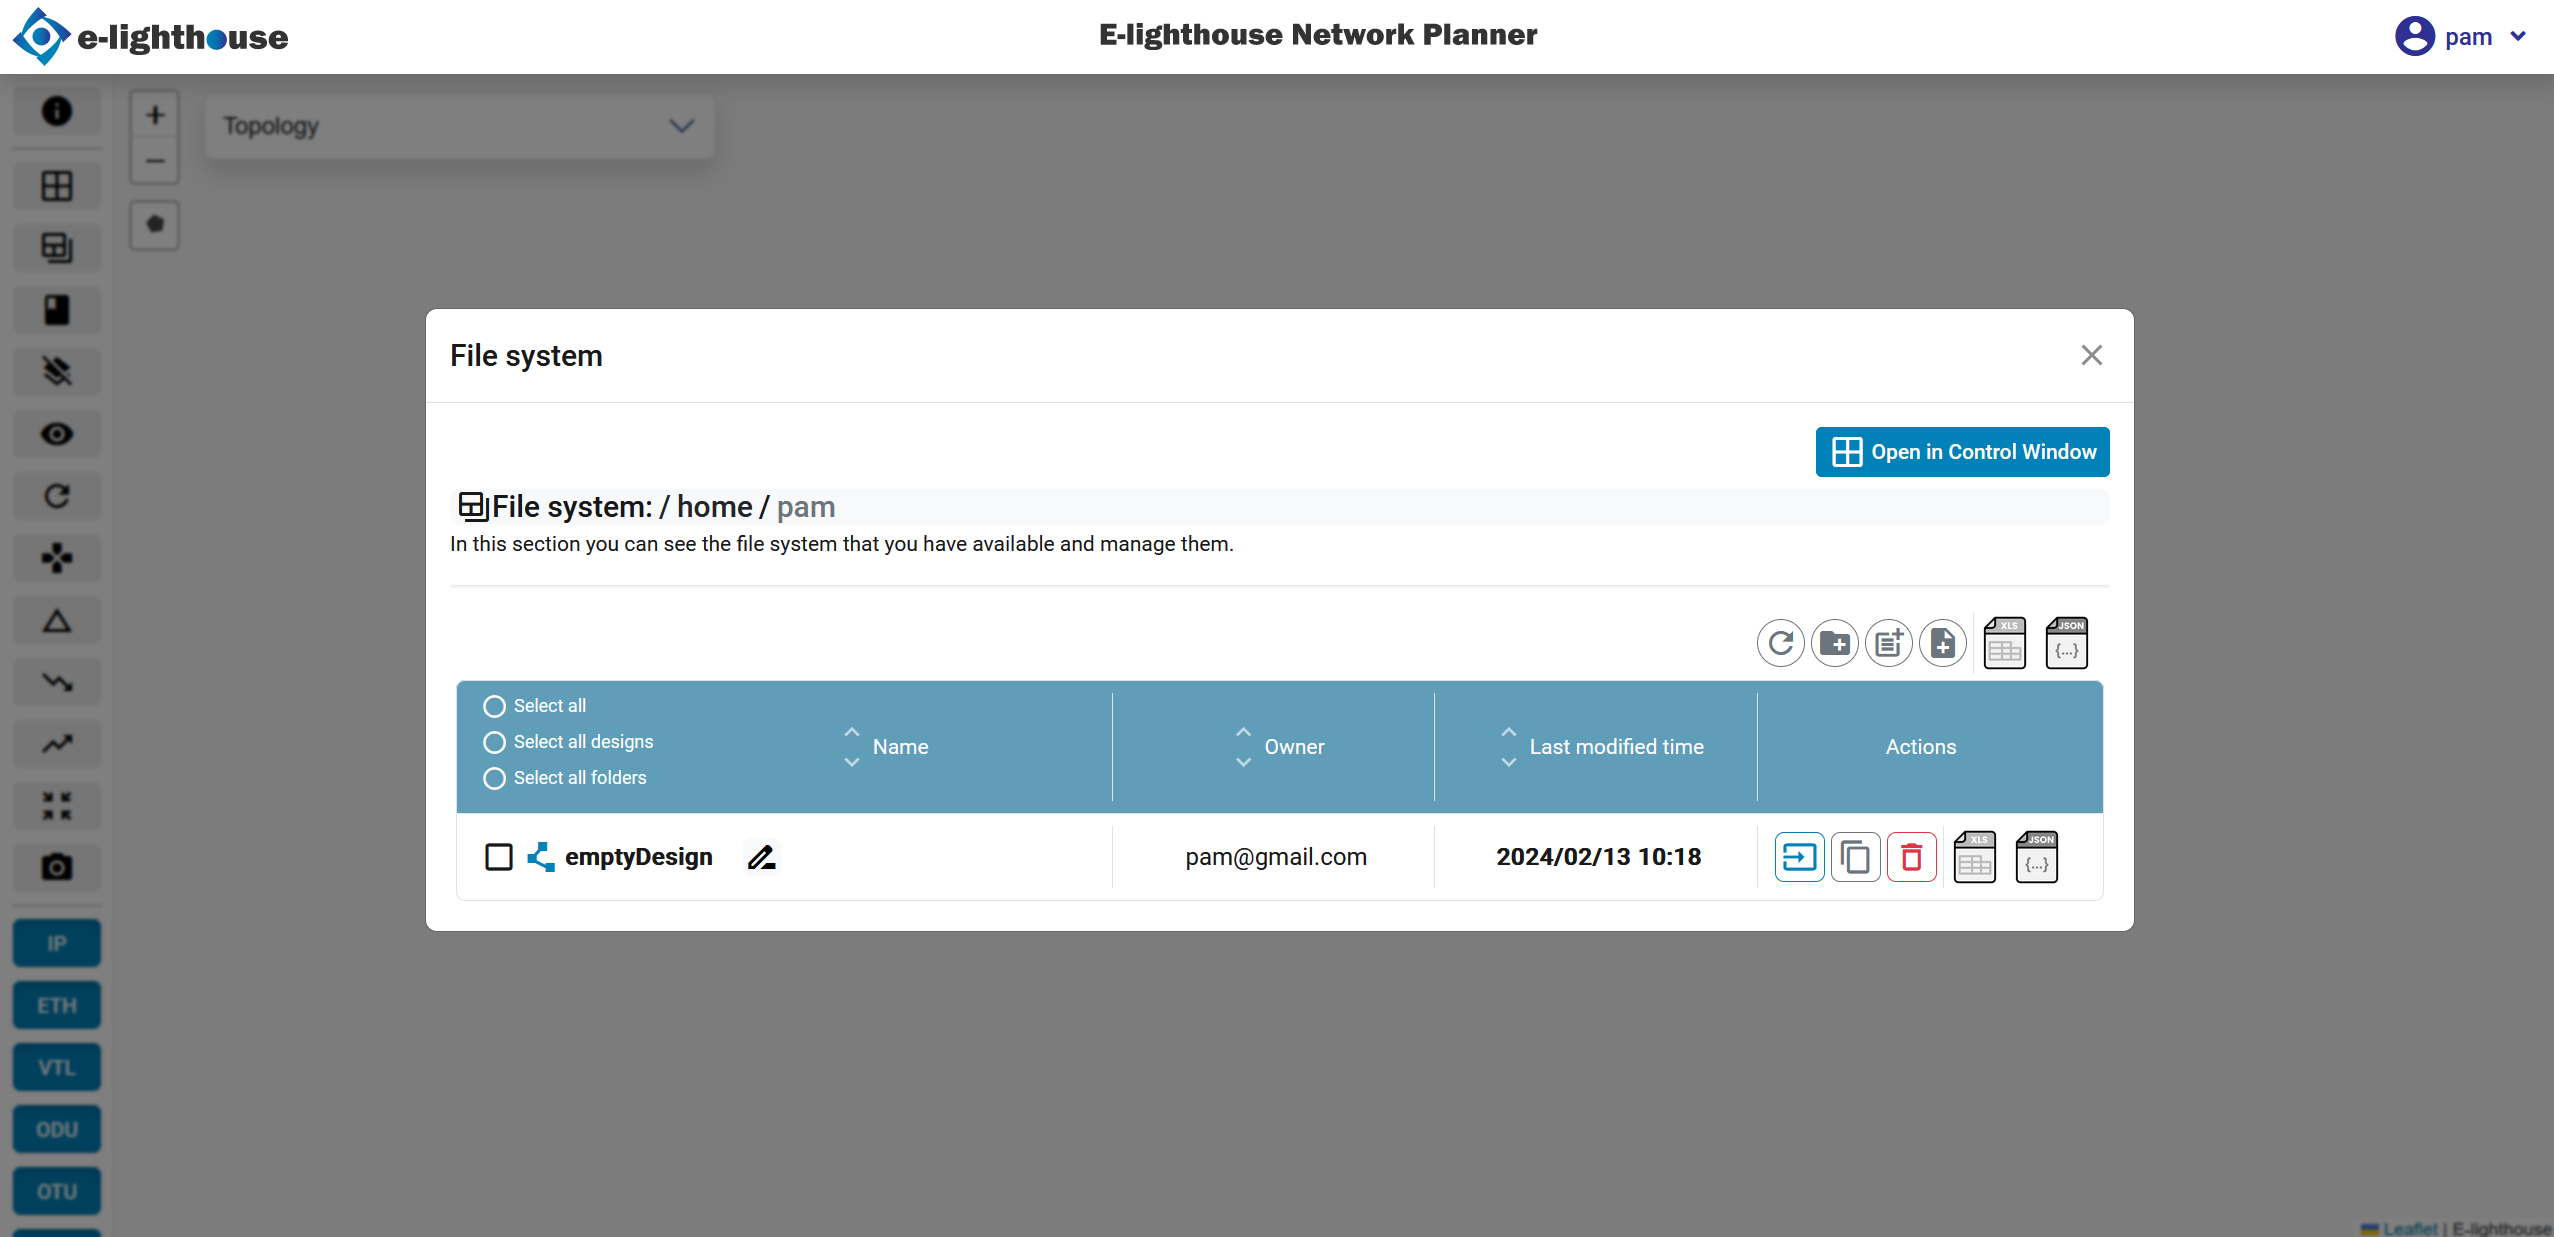The width and height of the screenshot is (2554, 1237).
Task: Click the toolbar JSON export icon
Action: pyautogui.click(x=2066, y=643)
